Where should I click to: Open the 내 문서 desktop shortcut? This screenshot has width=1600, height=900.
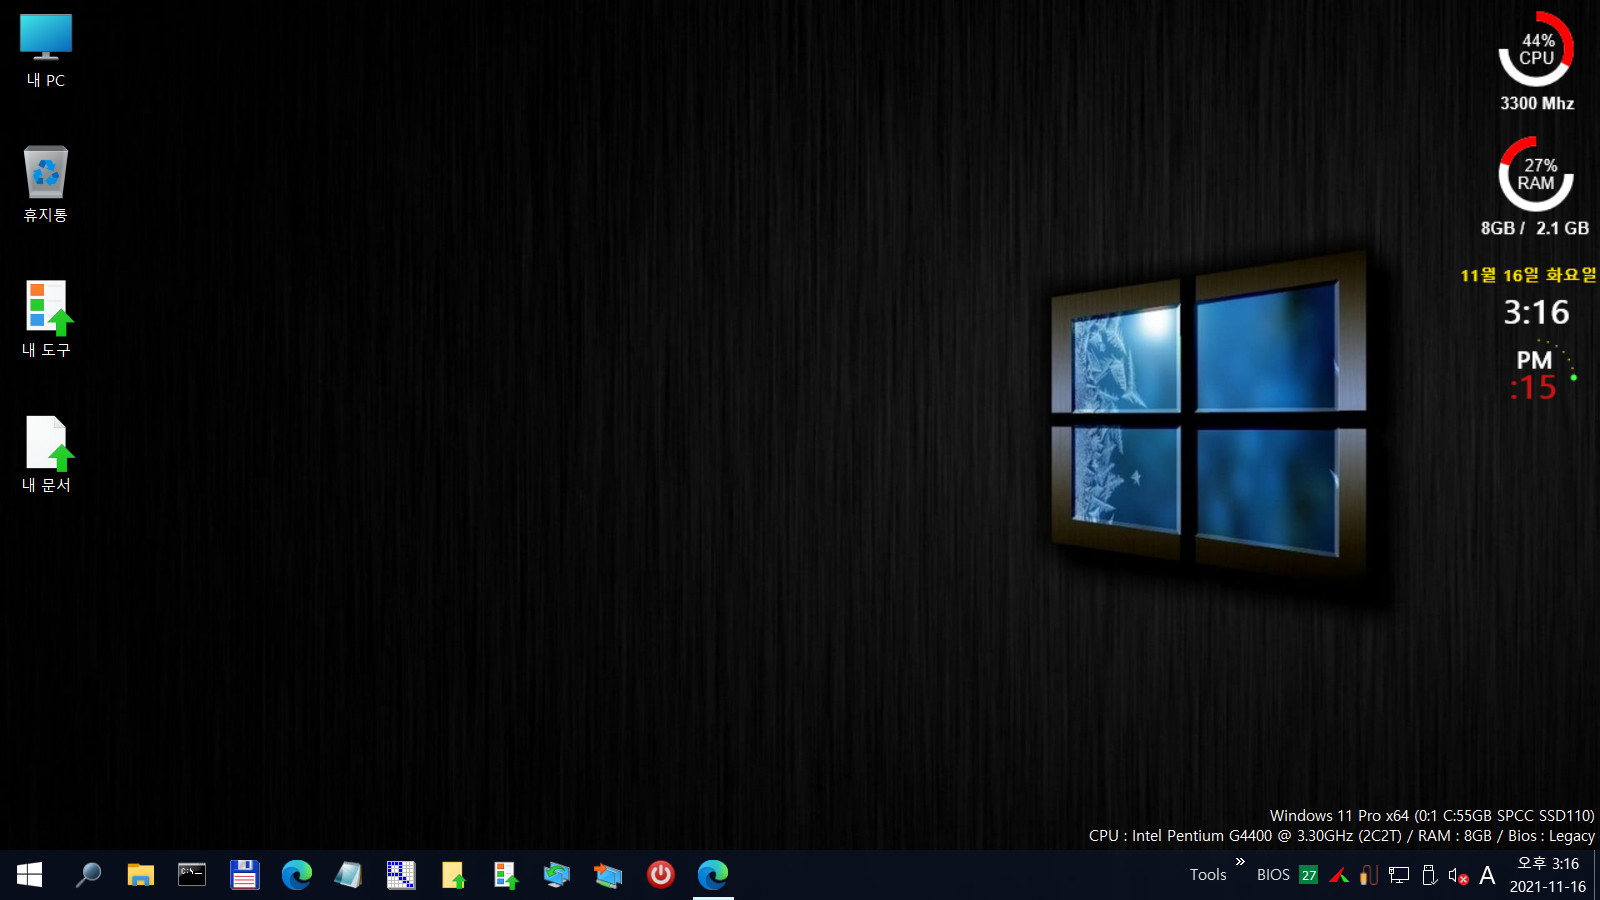[x=46, y=454]
